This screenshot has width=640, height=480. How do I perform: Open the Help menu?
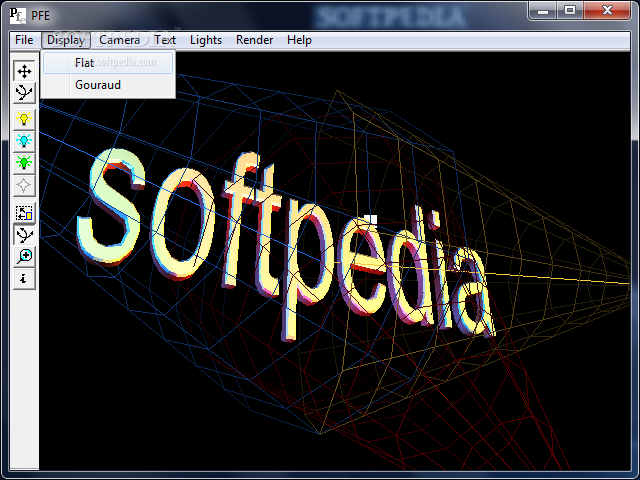point(299,40)
